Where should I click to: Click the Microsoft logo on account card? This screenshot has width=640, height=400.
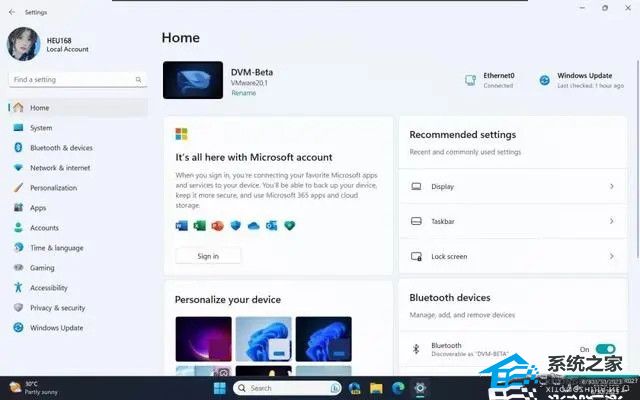click(x=181, y=134)
